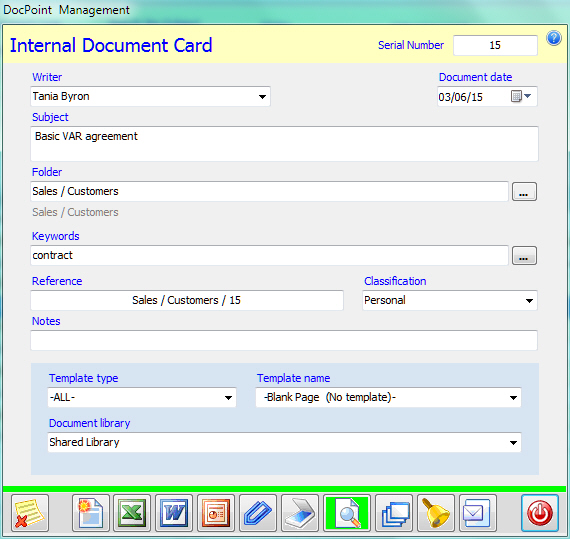Click the delete note icon with red X
570x539 pixels.
click(29, 513)
